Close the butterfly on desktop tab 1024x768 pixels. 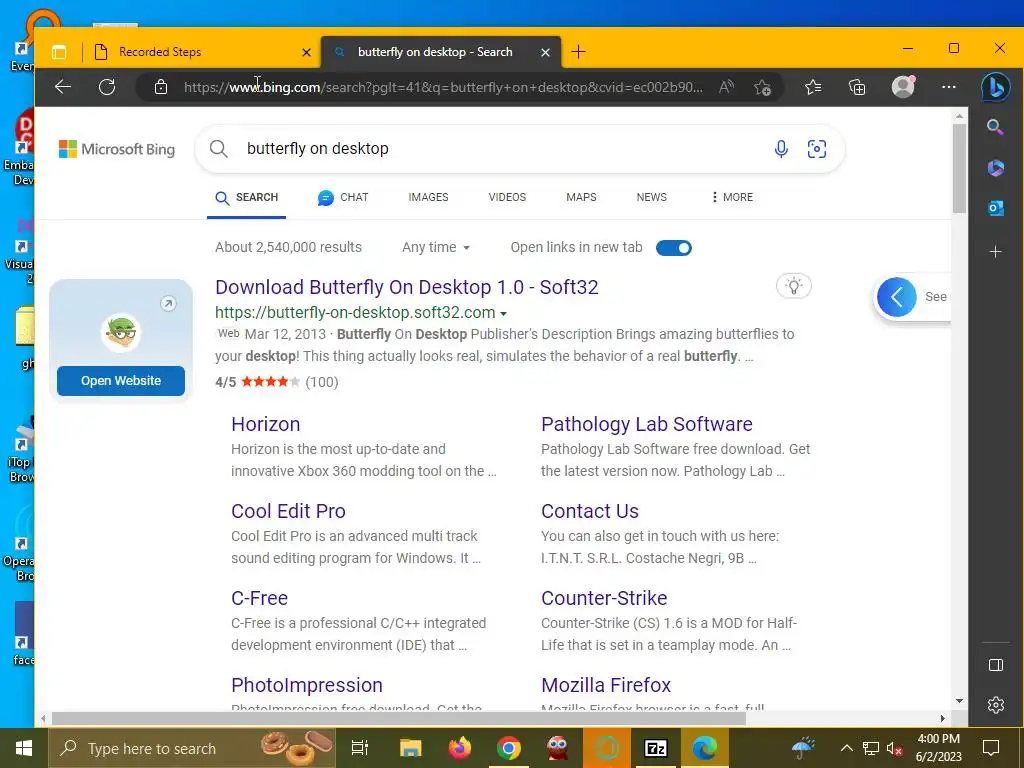coord(545,52)
